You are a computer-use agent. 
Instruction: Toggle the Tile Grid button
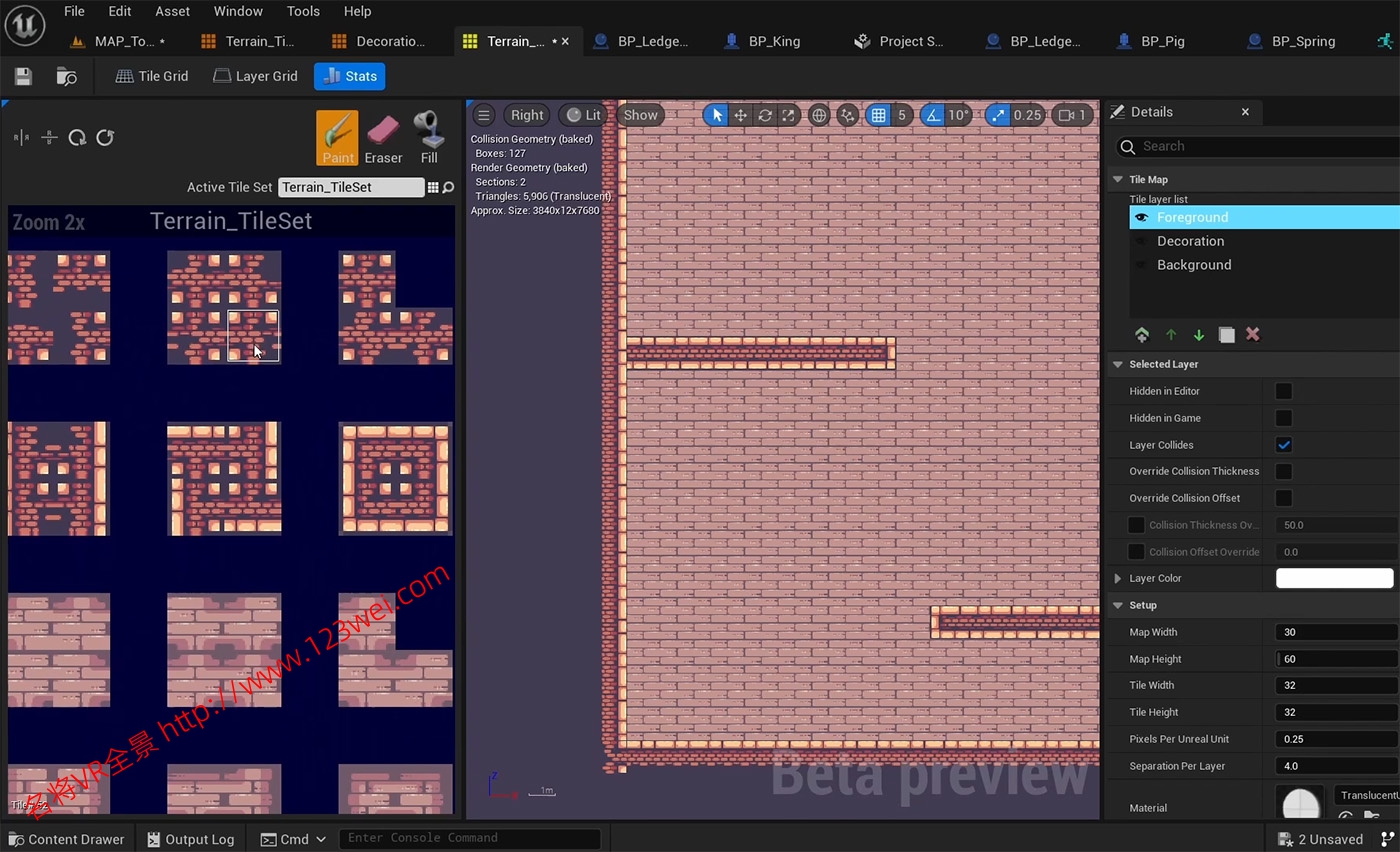point(152,76)
